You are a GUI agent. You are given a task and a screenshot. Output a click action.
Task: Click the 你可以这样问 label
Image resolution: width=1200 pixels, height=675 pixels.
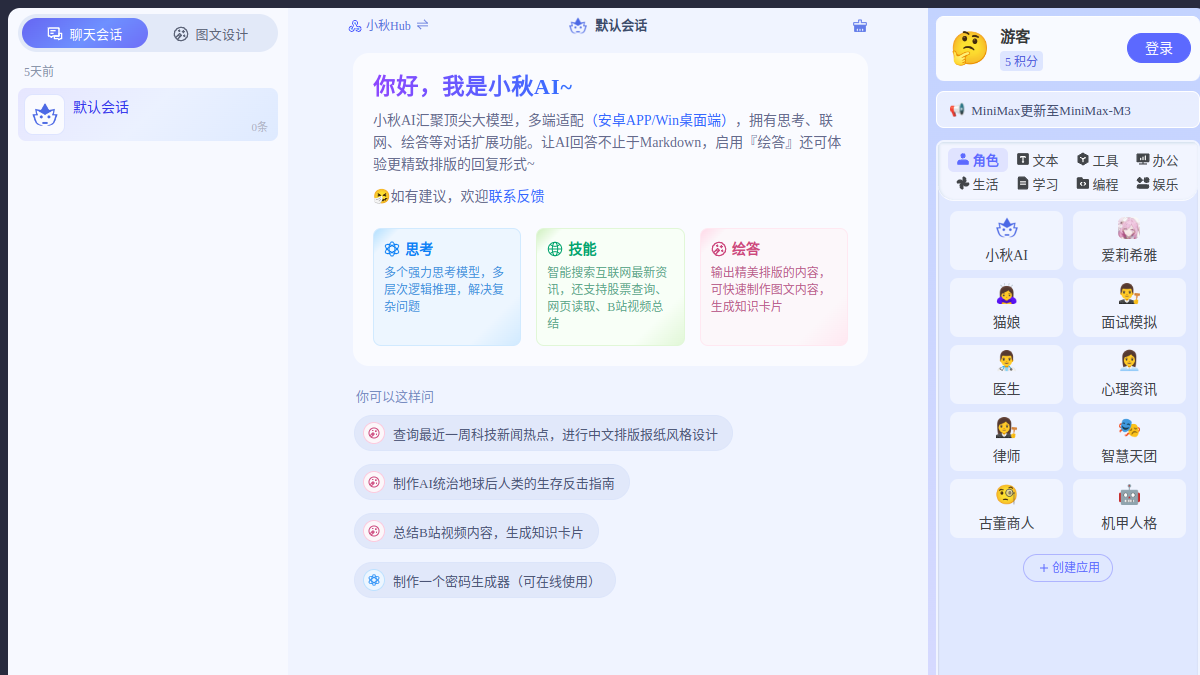point(395,396)
